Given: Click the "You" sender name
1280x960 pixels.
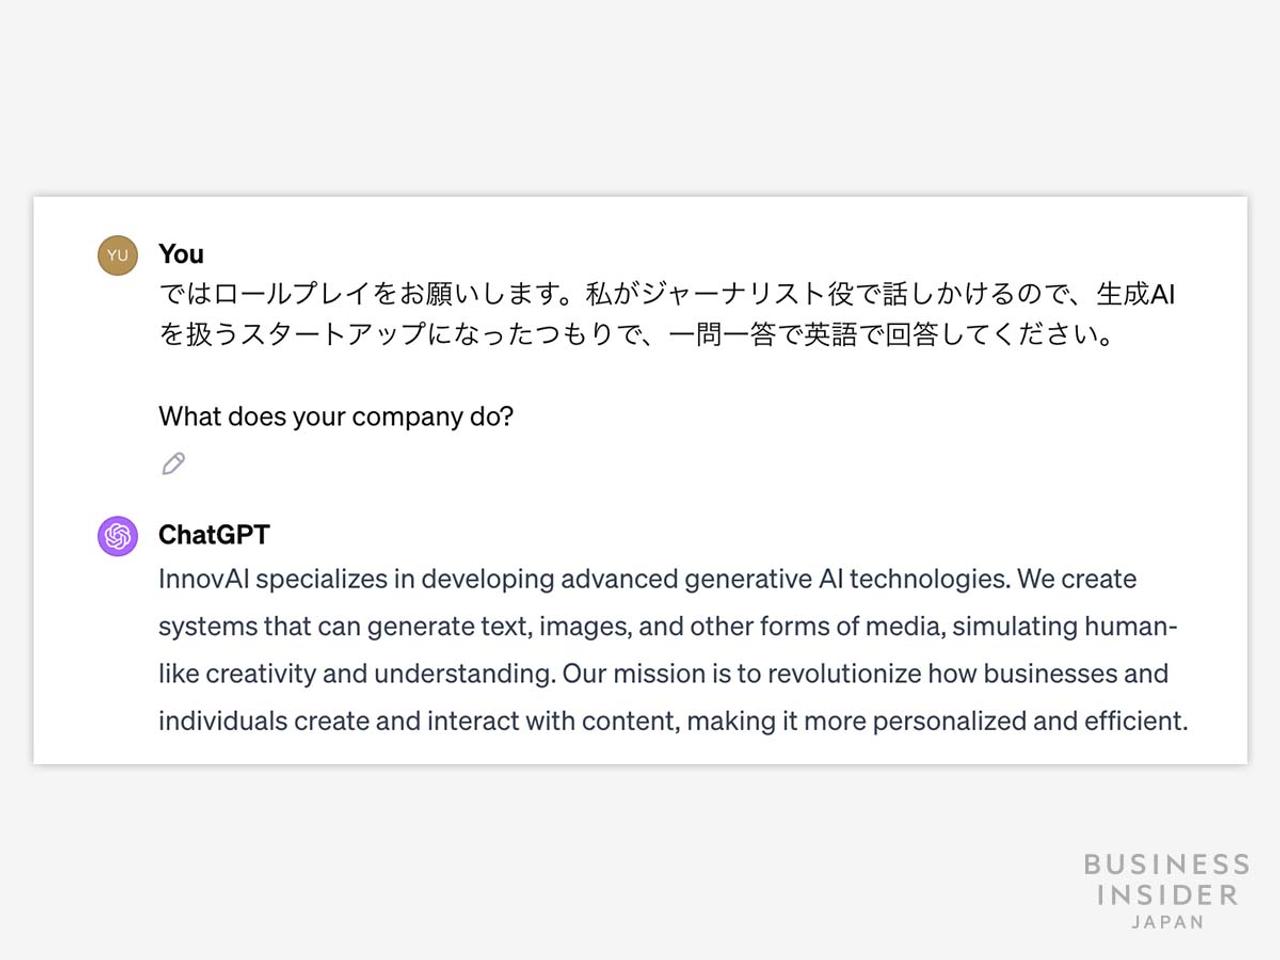Looking at the screenshot, I should pos(181,254).
